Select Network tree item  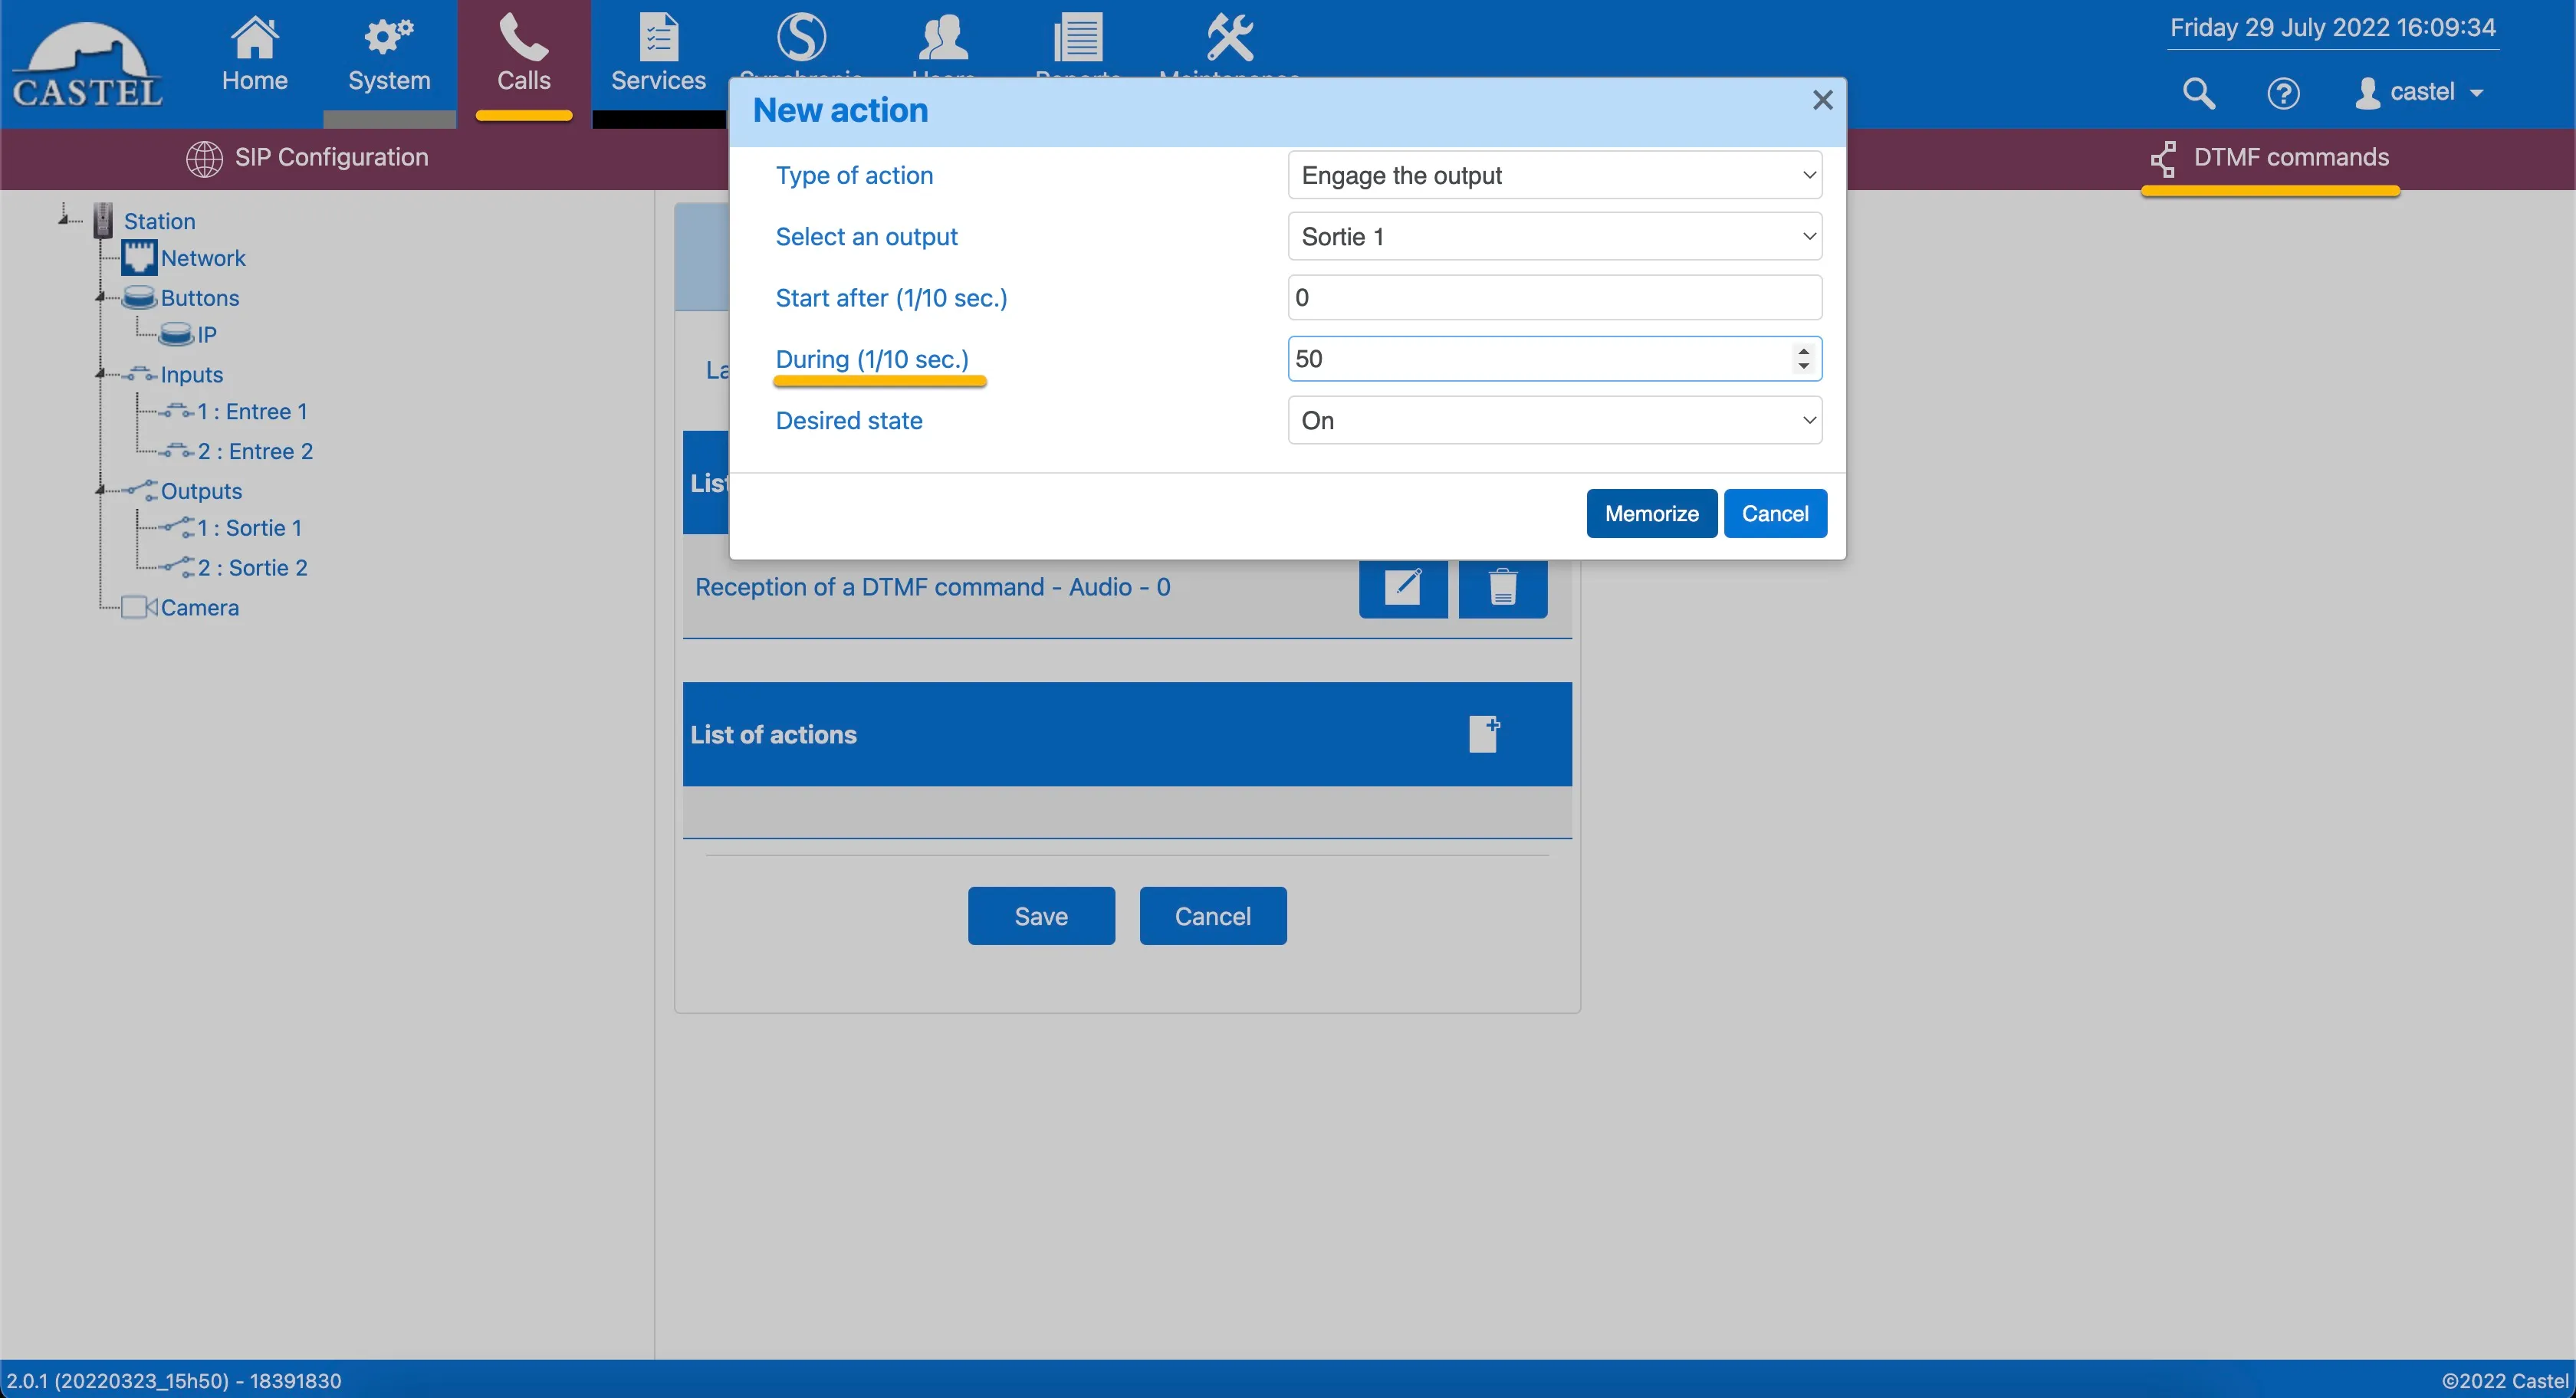pyautogui.click(x=203, y=258)
